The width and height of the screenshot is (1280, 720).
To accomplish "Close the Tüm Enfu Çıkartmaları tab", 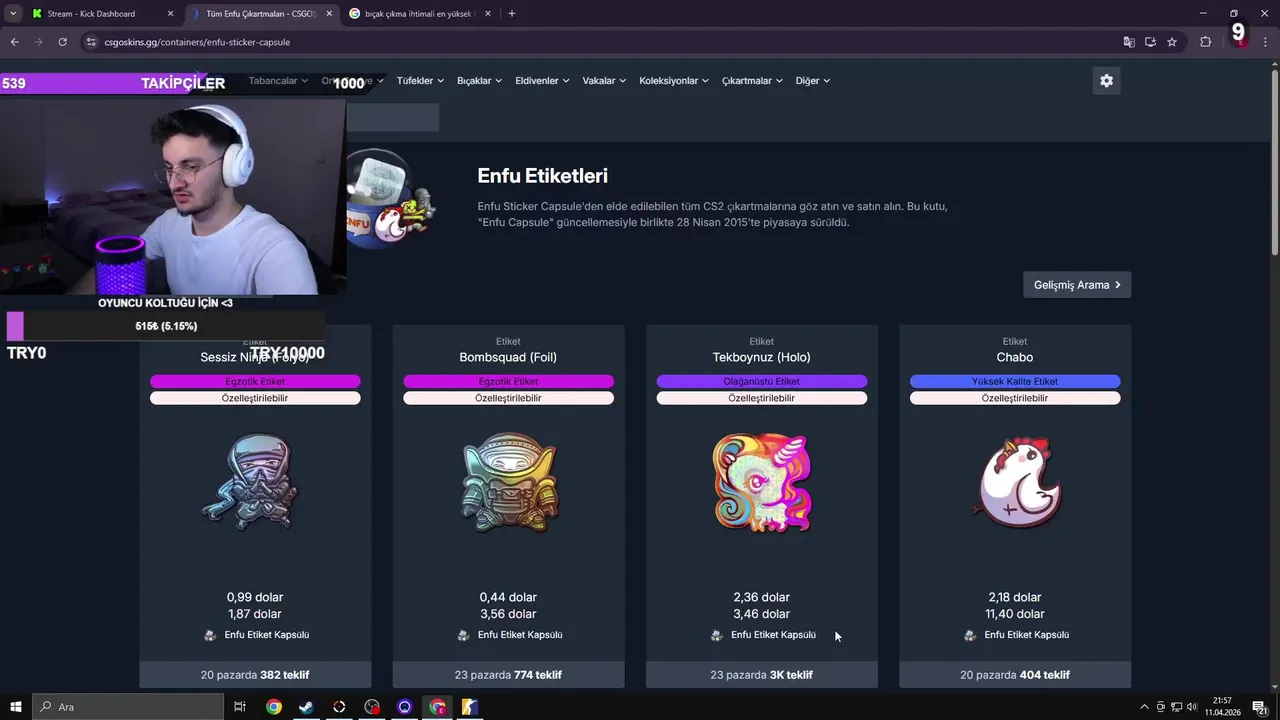I will 329,14.
